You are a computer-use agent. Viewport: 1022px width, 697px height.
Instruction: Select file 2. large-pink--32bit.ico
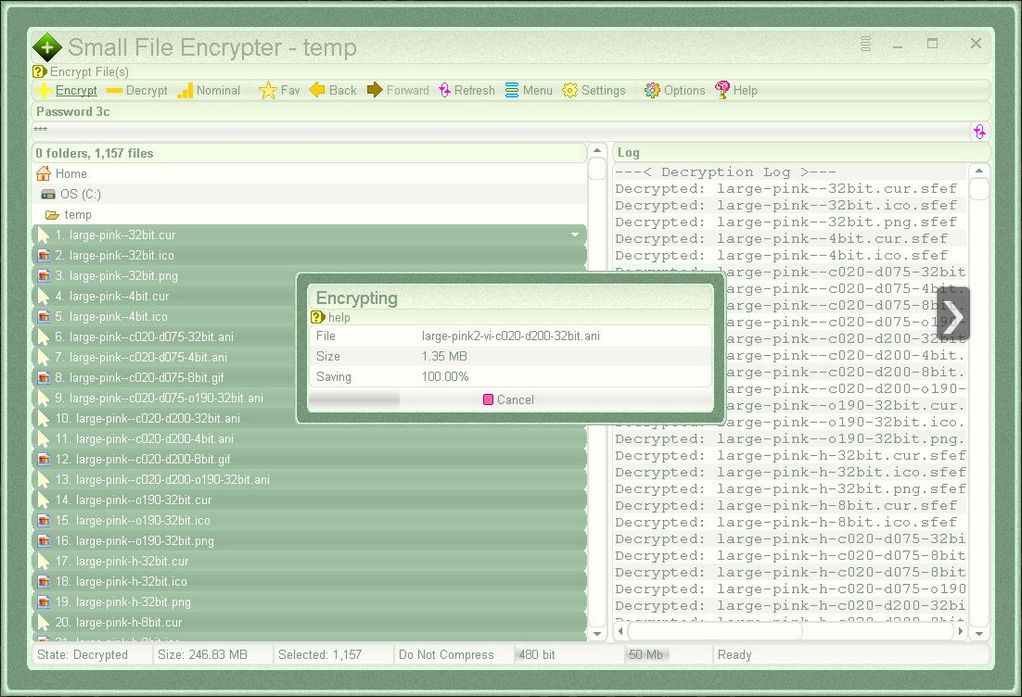click(310, 256)
